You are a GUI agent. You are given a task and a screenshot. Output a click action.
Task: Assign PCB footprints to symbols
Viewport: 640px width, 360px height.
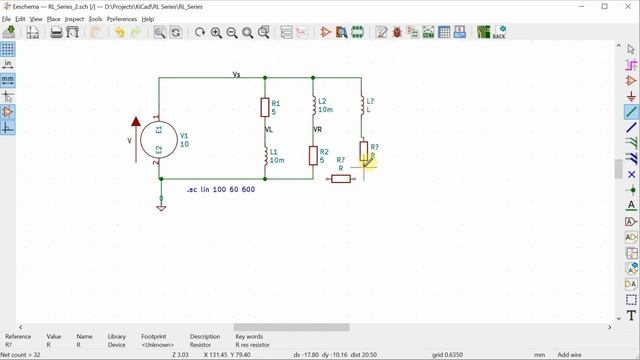pyautogui.click(x=412, y=32)
